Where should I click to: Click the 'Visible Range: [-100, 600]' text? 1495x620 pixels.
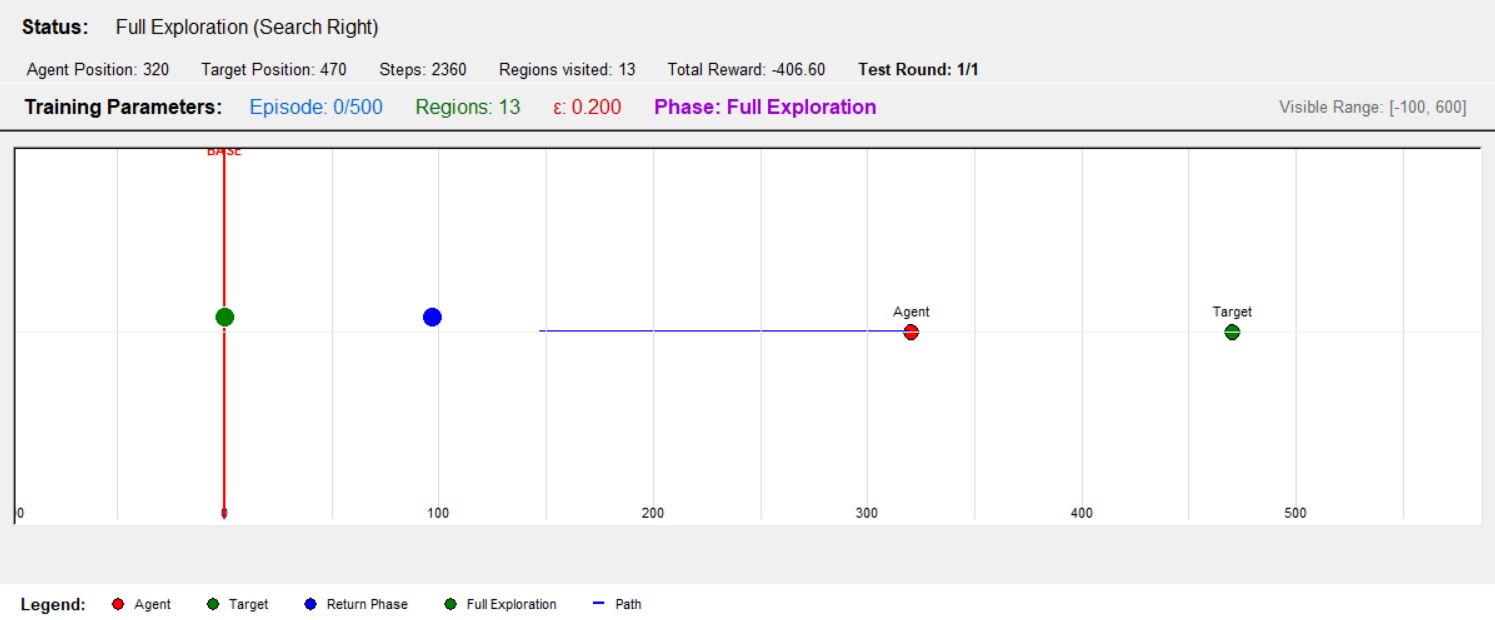pos(1373,107)
